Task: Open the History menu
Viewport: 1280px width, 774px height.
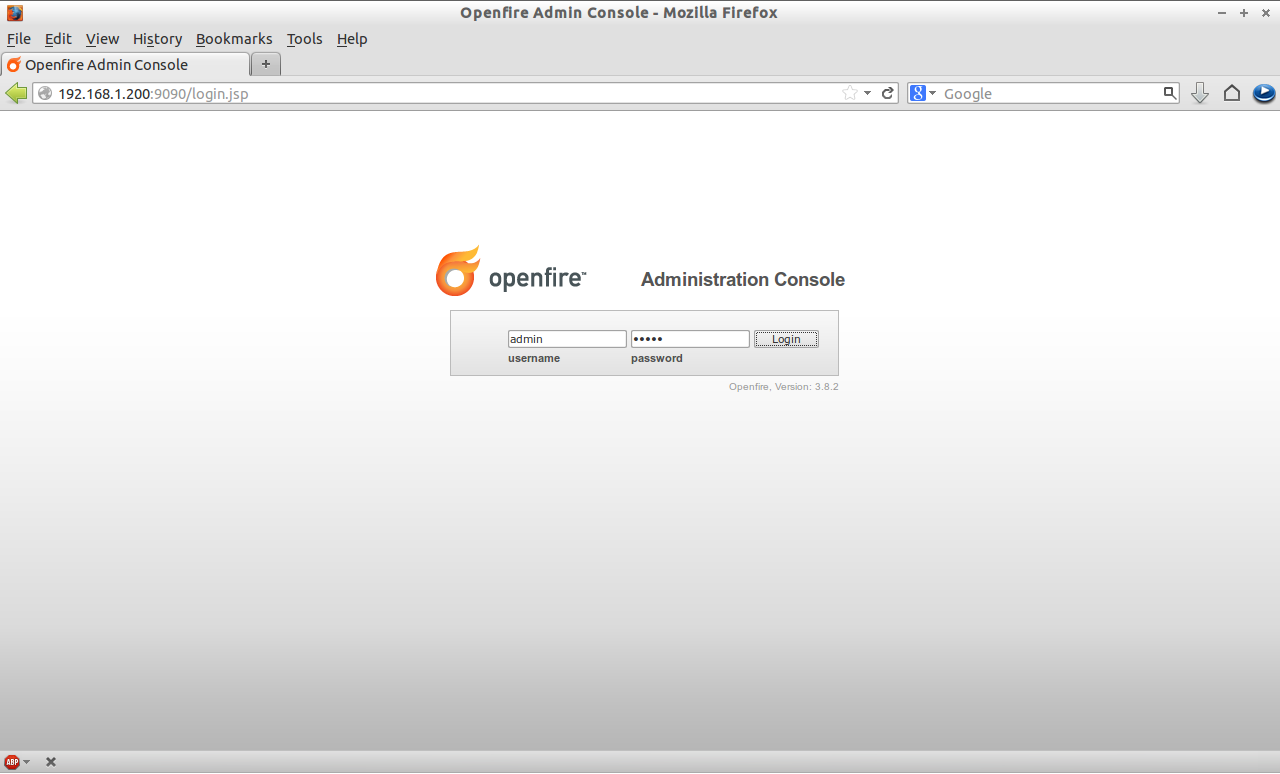Action: pyautogui.click(x=157, y=39)
